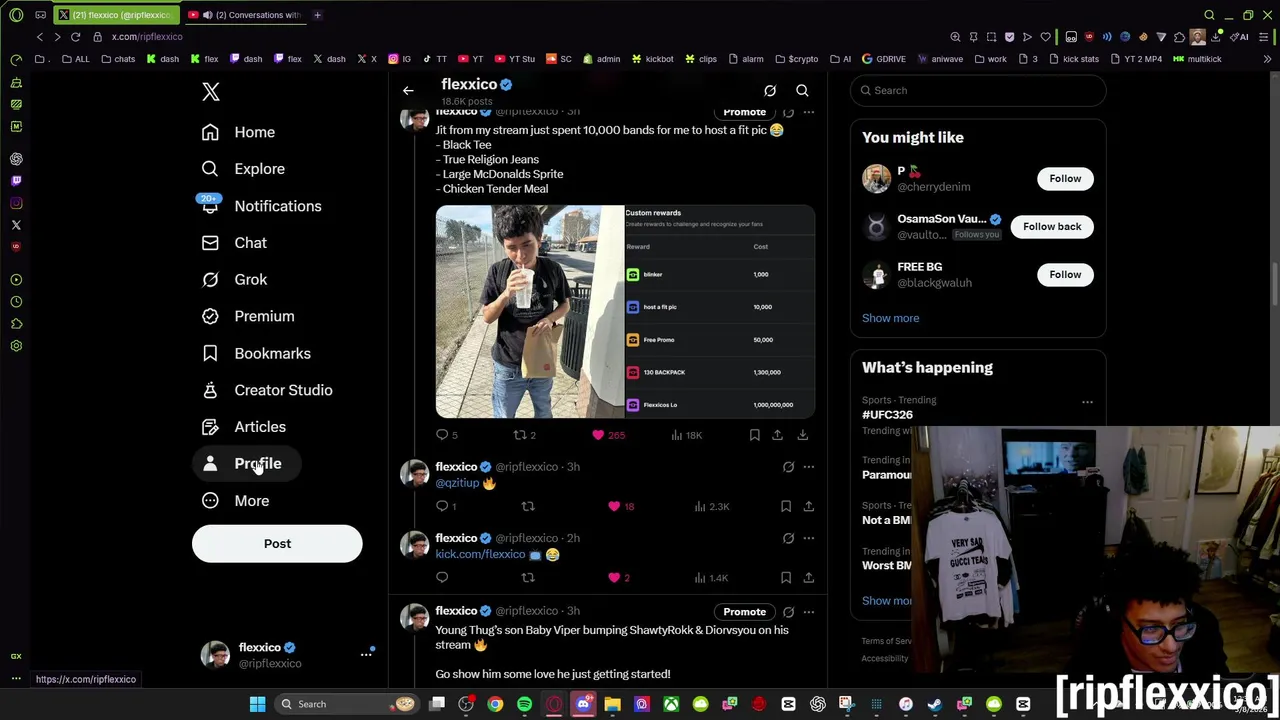Repost the fit pic post
This screenshot has height=720, width=1280.
[x=520, y=435]
